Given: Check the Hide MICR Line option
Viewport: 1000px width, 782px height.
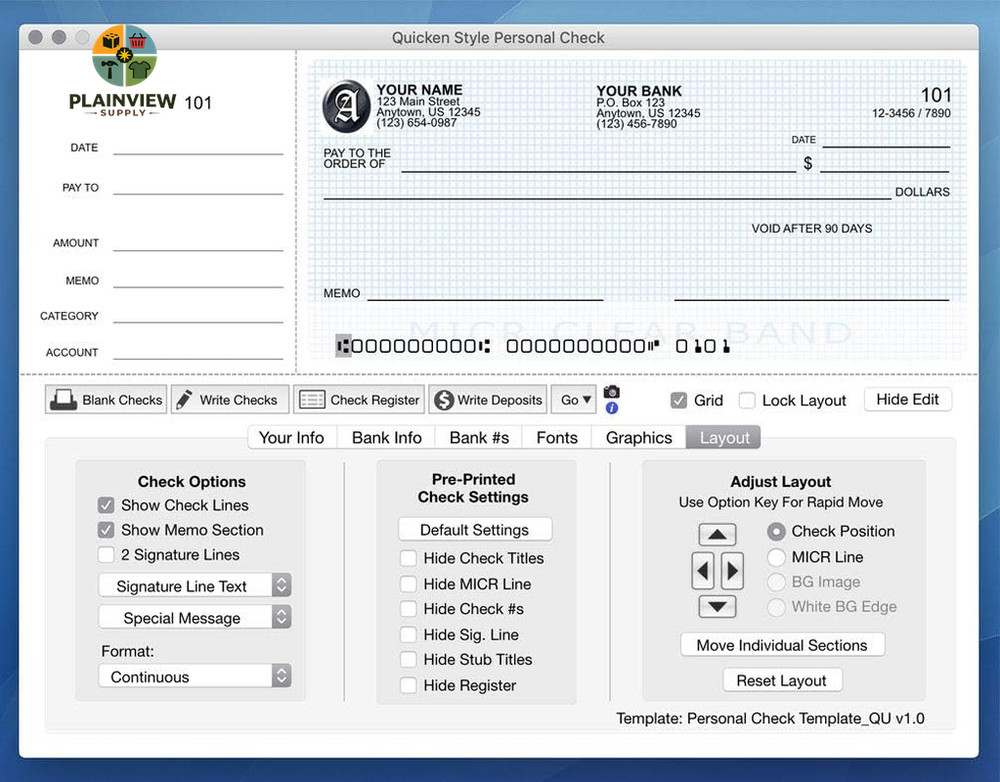Looking at the screenshot, I should click(x=408, y=584).
